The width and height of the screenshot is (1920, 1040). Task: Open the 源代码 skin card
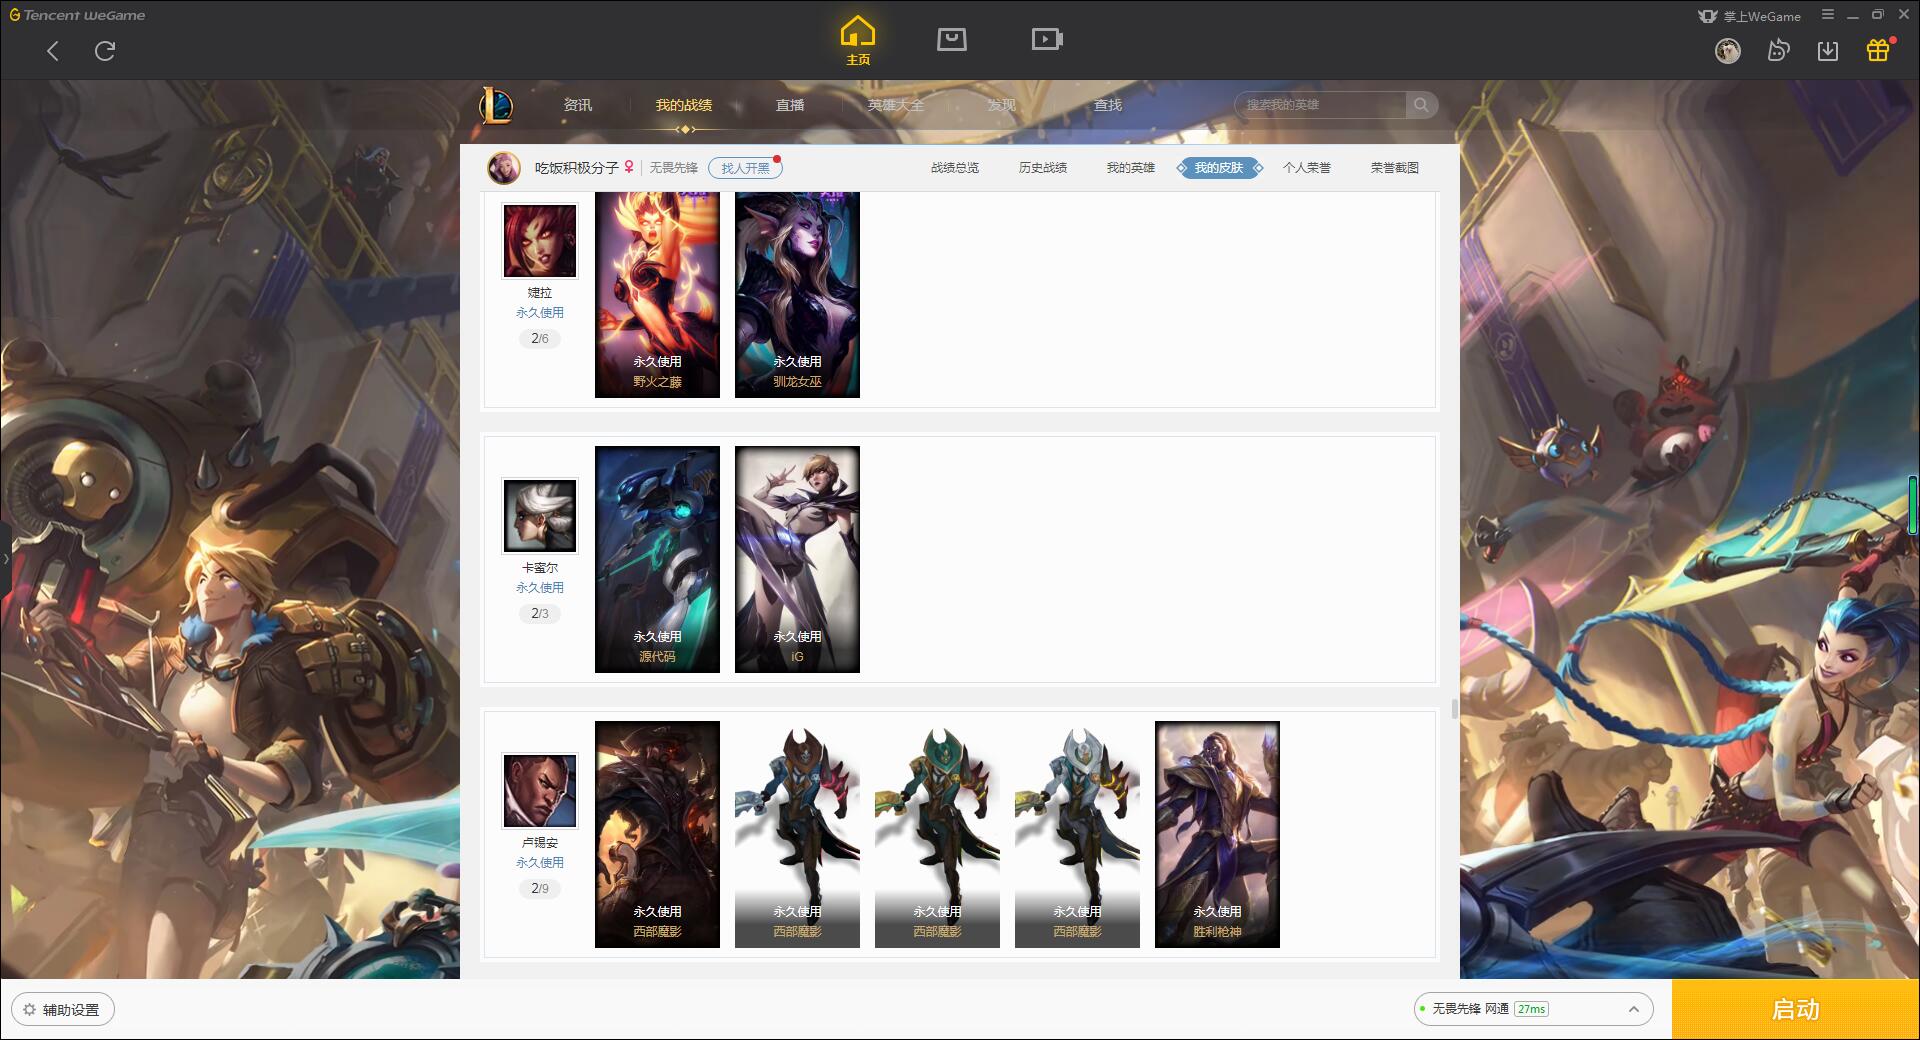(x=657, y=559)
